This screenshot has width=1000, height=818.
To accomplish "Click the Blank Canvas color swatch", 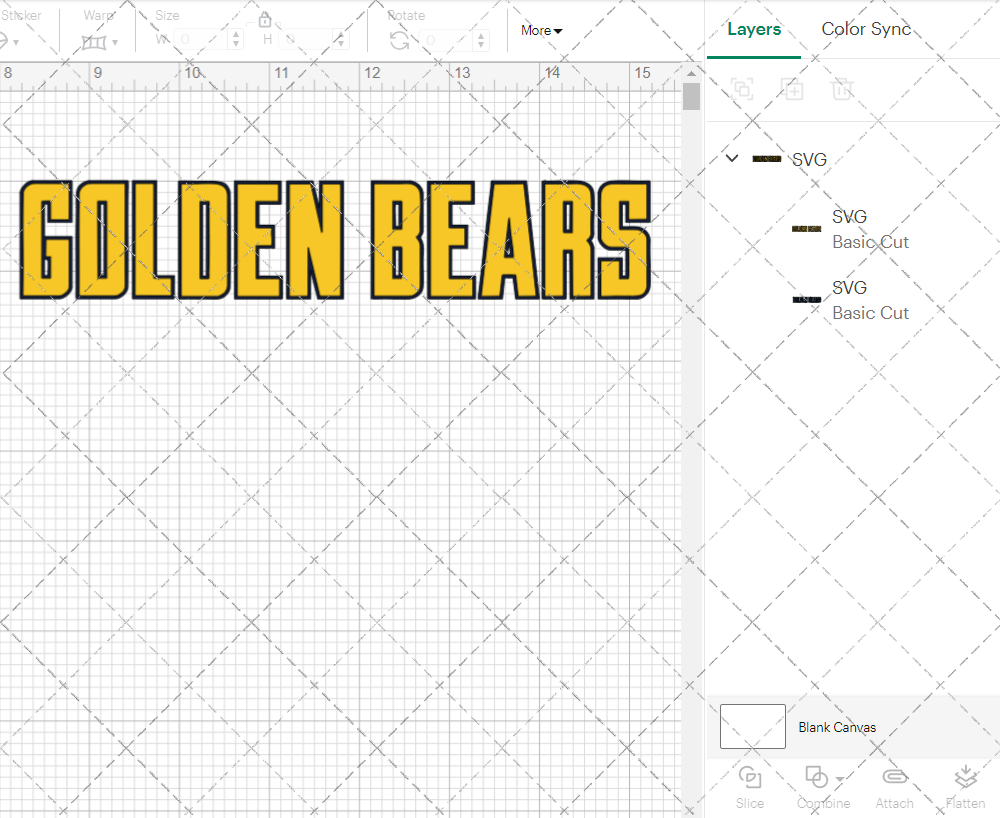I will 752,727.
